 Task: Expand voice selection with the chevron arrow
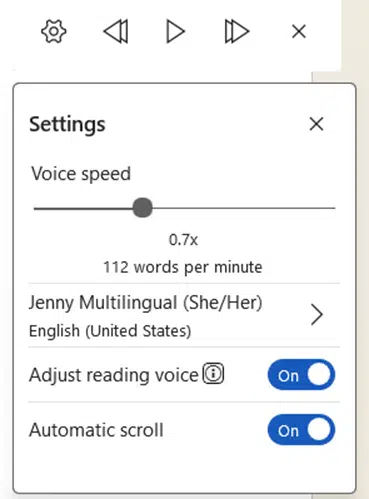pos(316,314)
